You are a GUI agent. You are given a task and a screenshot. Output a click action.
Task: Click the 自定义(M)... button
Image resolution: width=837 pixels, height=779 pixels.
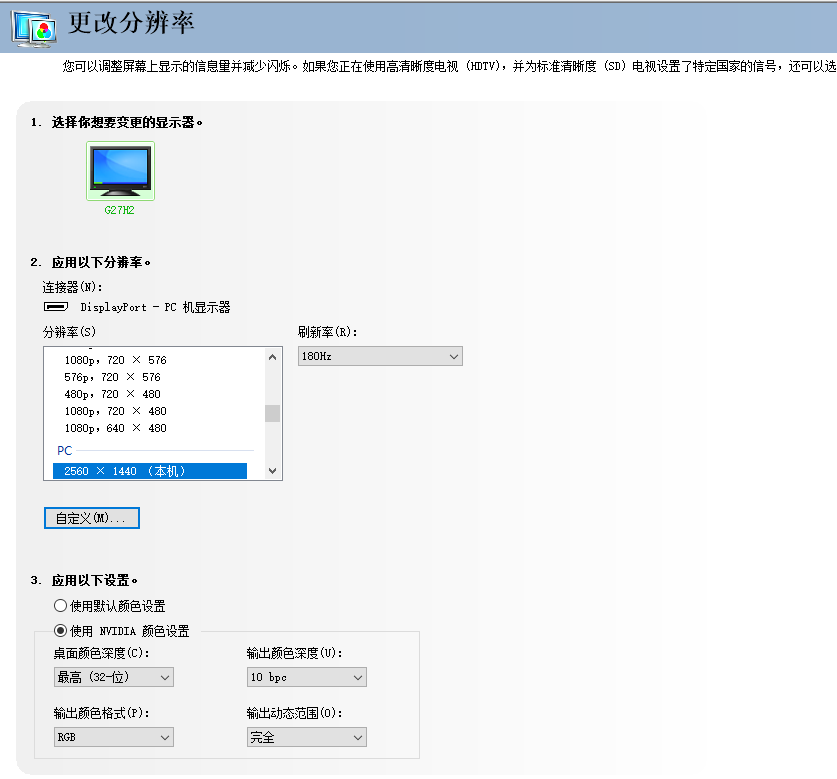pyautogui.click(x=91, y=518)
